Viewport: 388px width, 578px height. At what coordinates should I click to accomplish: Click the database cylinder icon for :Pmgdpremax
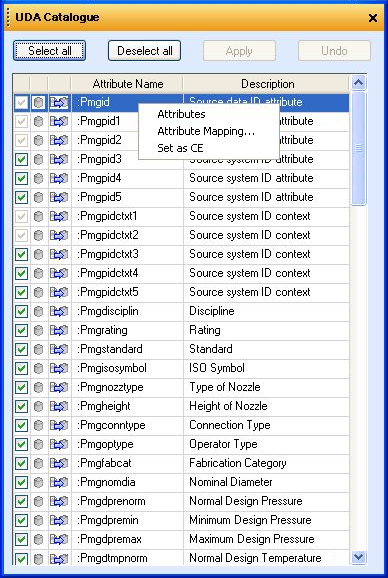(x=38, y=539)
